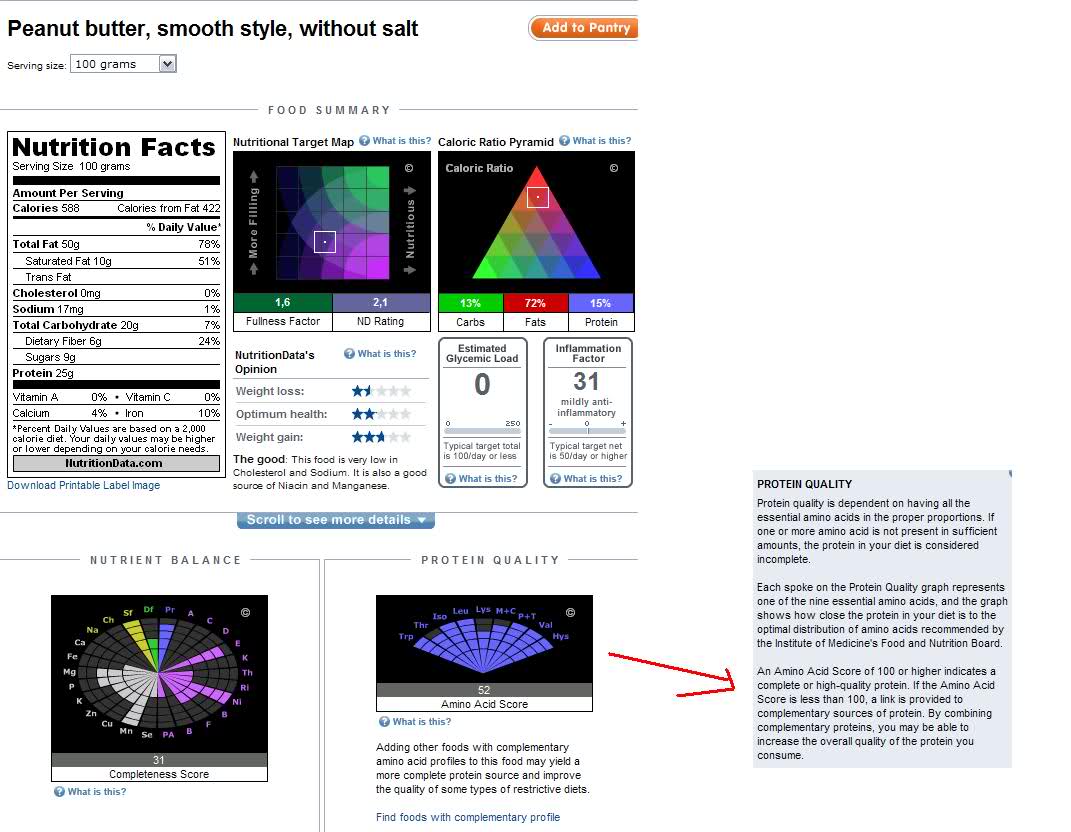The image size is (1071, 832).
Task: Click the Inflammation Factor scale bar
Action: pyautogui.click(x=588, y=431)
